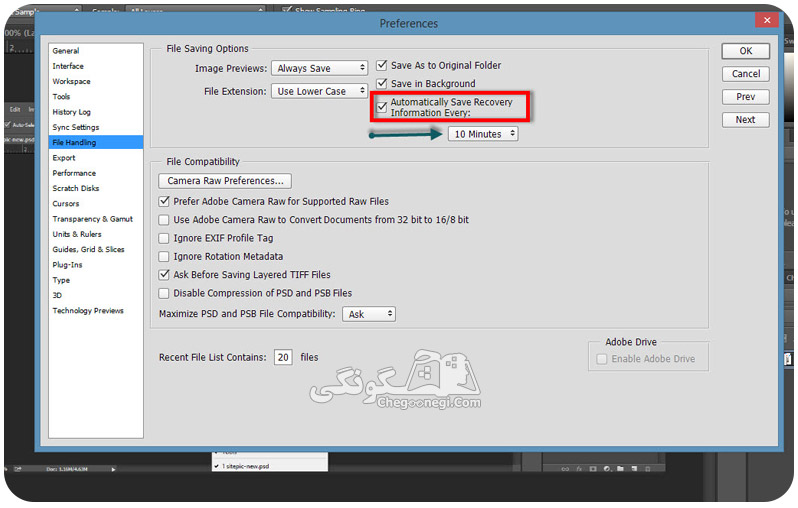Click the Recent File List count field
The height and width of the screenshot is (508, 798).
pyautogui.click(x=283, y=357)
